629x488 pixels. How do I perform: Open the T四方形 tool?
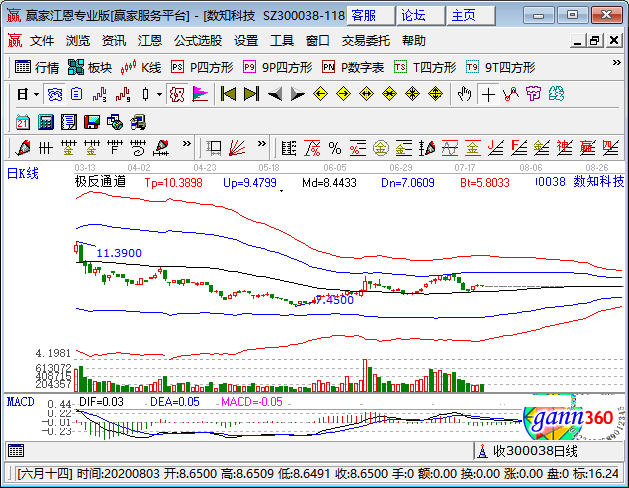[x=425, y=67]
